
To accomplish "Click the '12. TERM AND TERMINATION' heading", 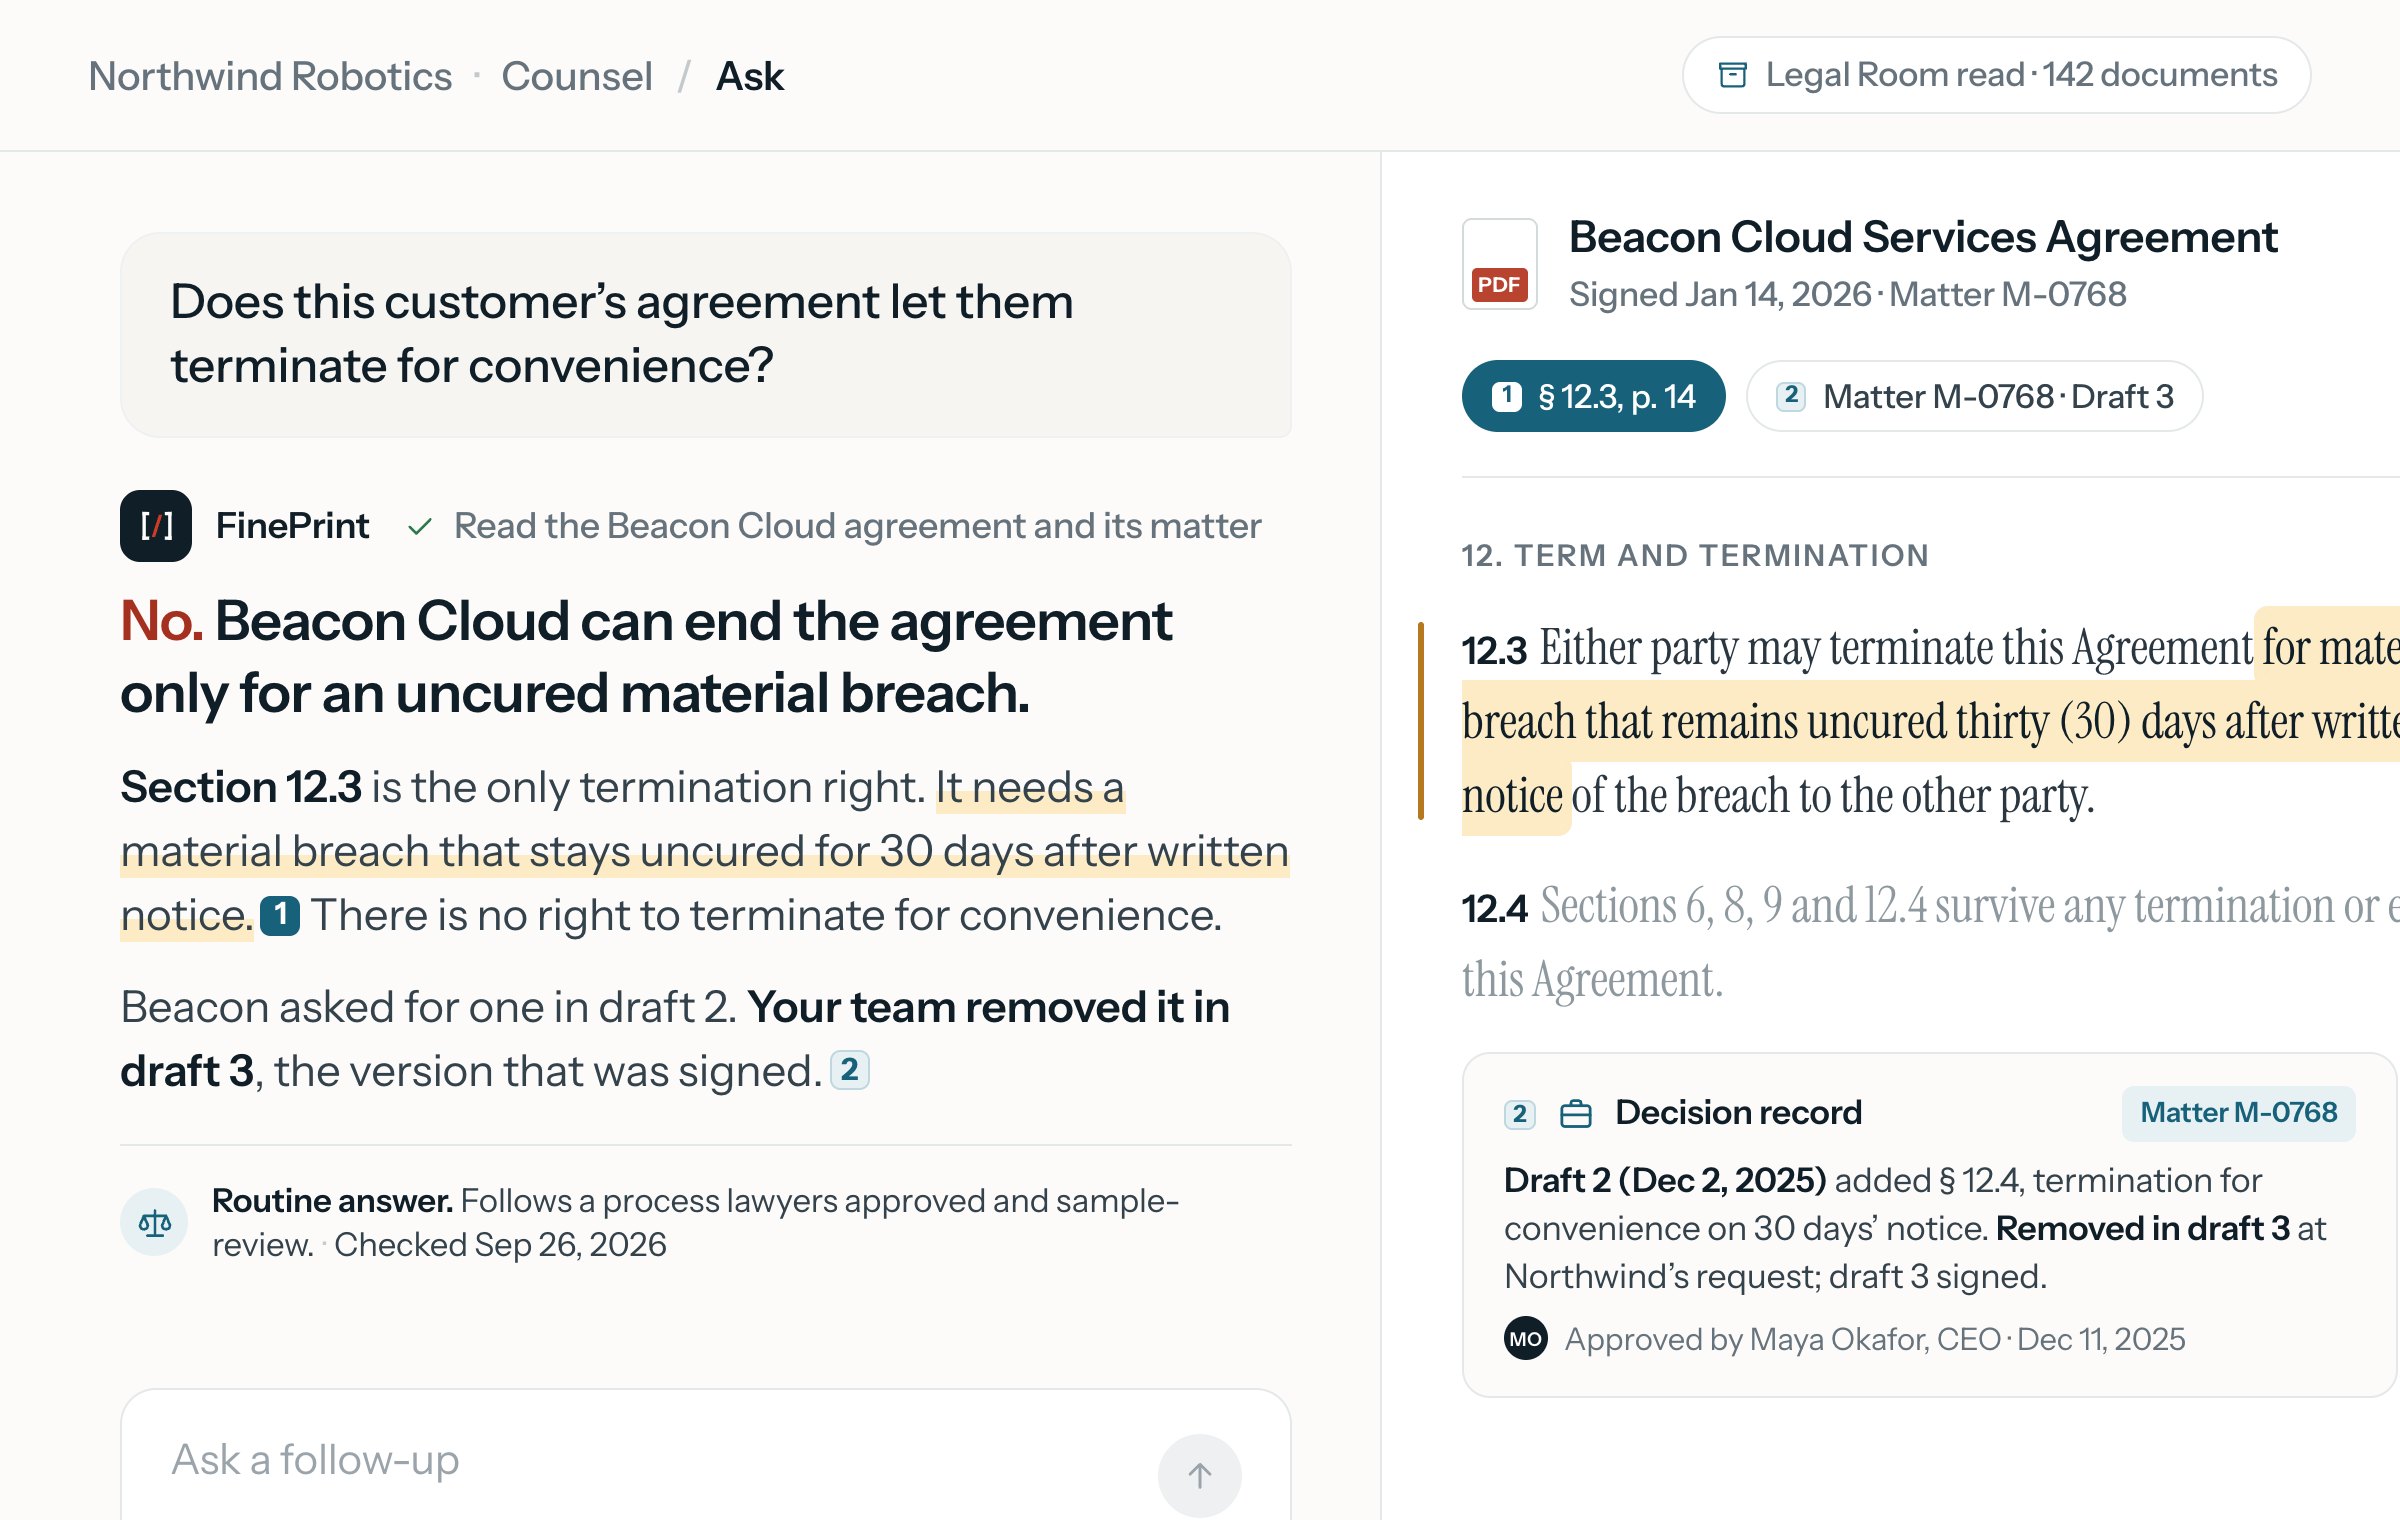I will click(x=1695, y=555).
